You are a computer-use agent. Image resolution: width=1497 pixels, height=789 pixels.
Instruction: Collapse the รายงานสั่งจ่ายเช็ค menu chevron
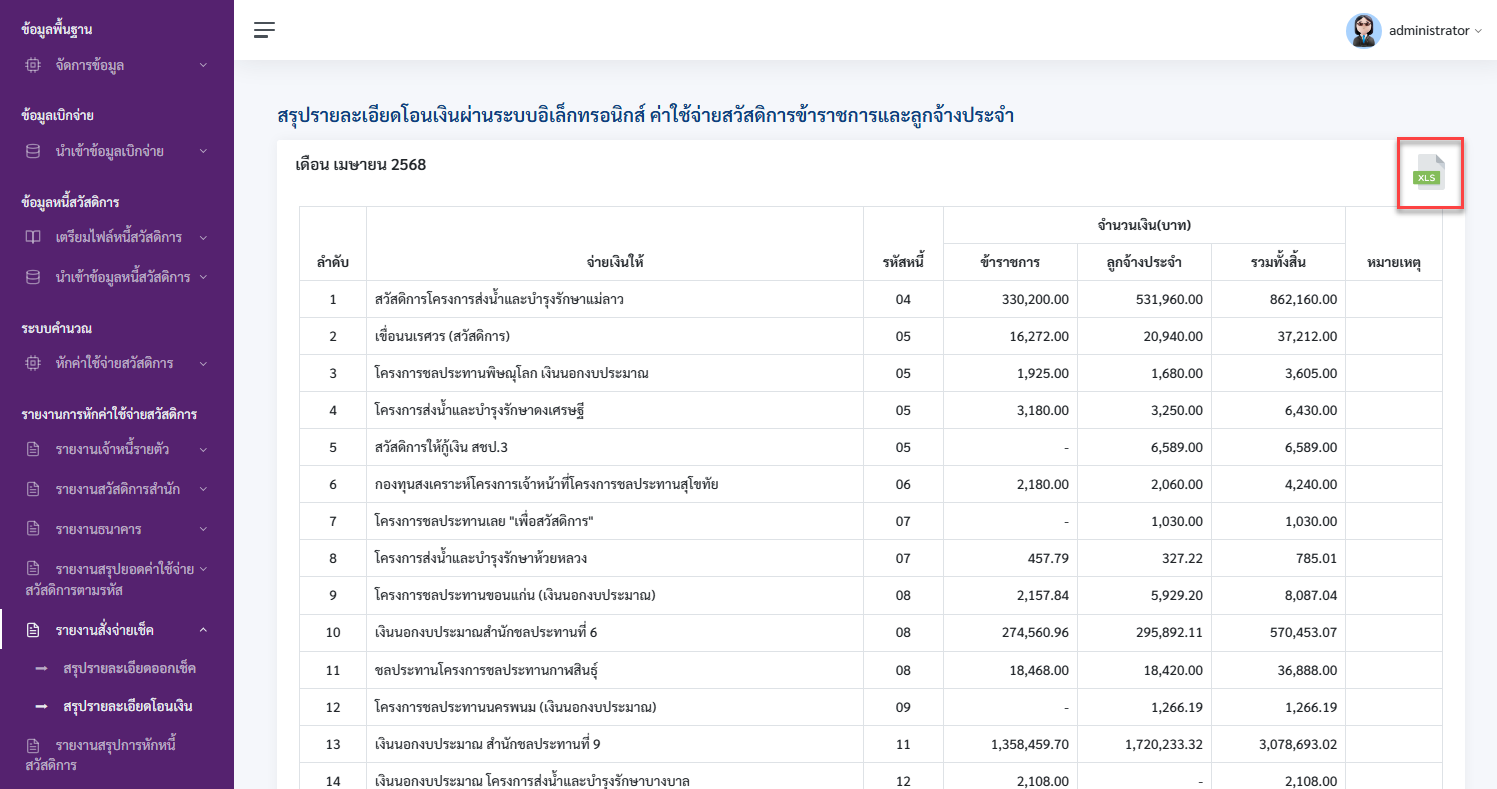point(203,630)
